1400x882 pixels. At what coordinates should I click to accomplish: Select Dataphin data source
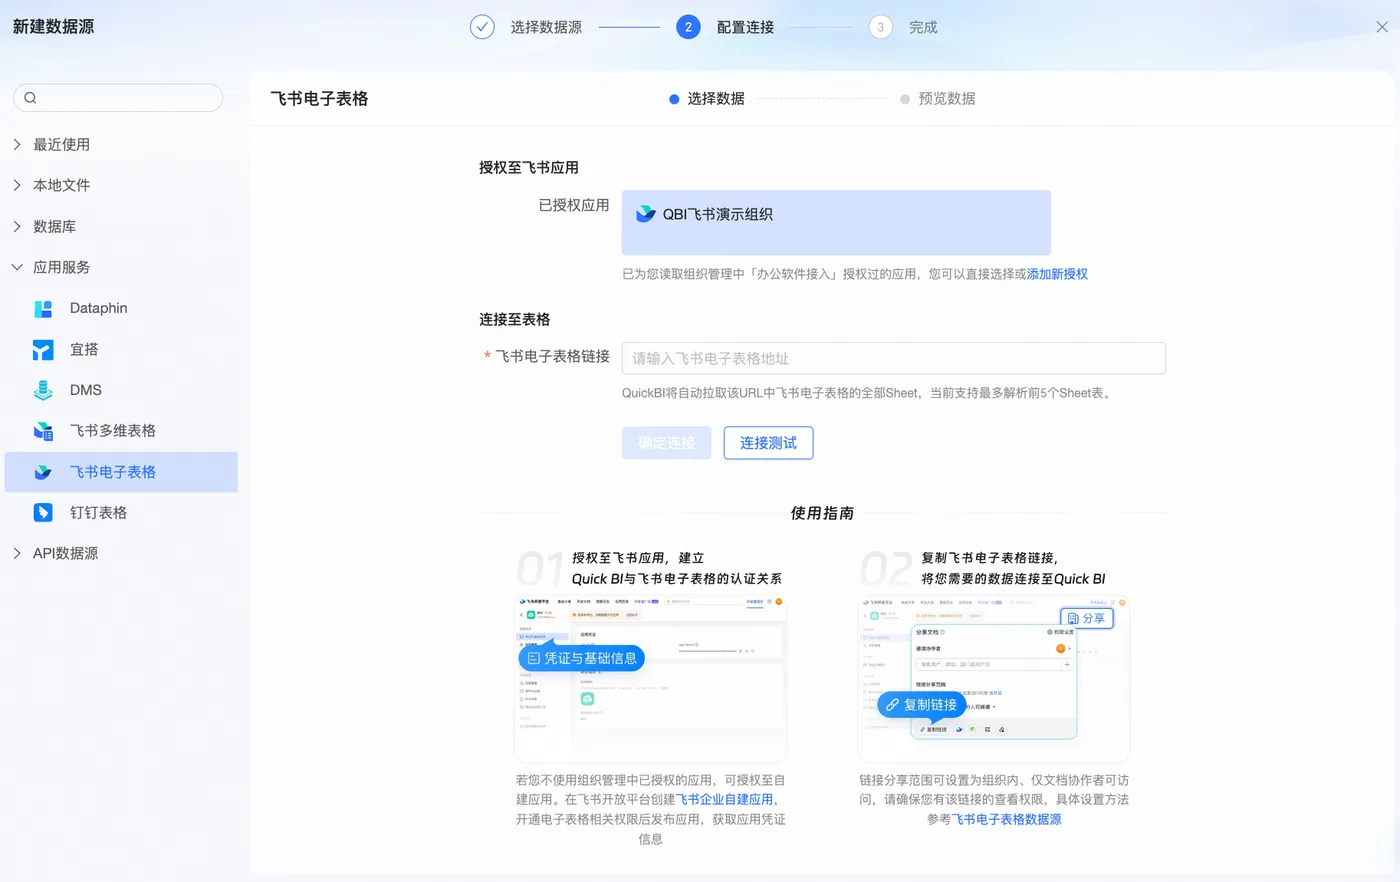coord(121,309)
